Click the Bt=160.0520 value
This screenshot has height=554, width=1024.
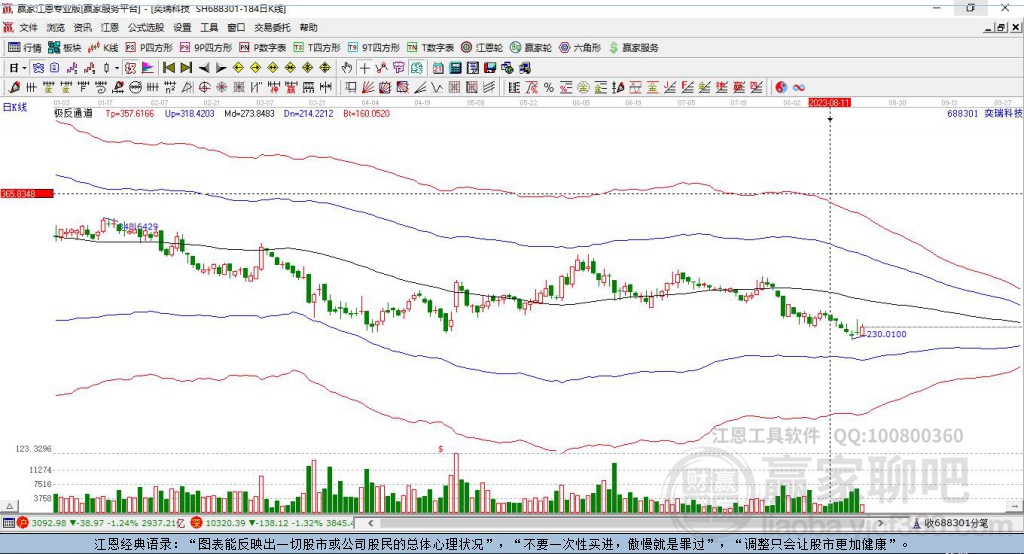click(366, 113)
